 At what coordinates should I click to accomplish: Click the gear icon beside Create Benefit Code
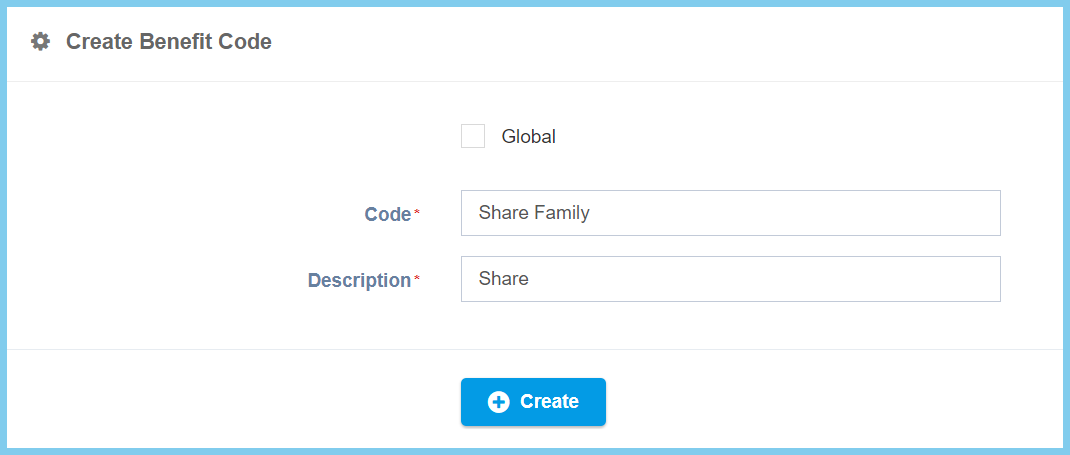coord(40,42)
